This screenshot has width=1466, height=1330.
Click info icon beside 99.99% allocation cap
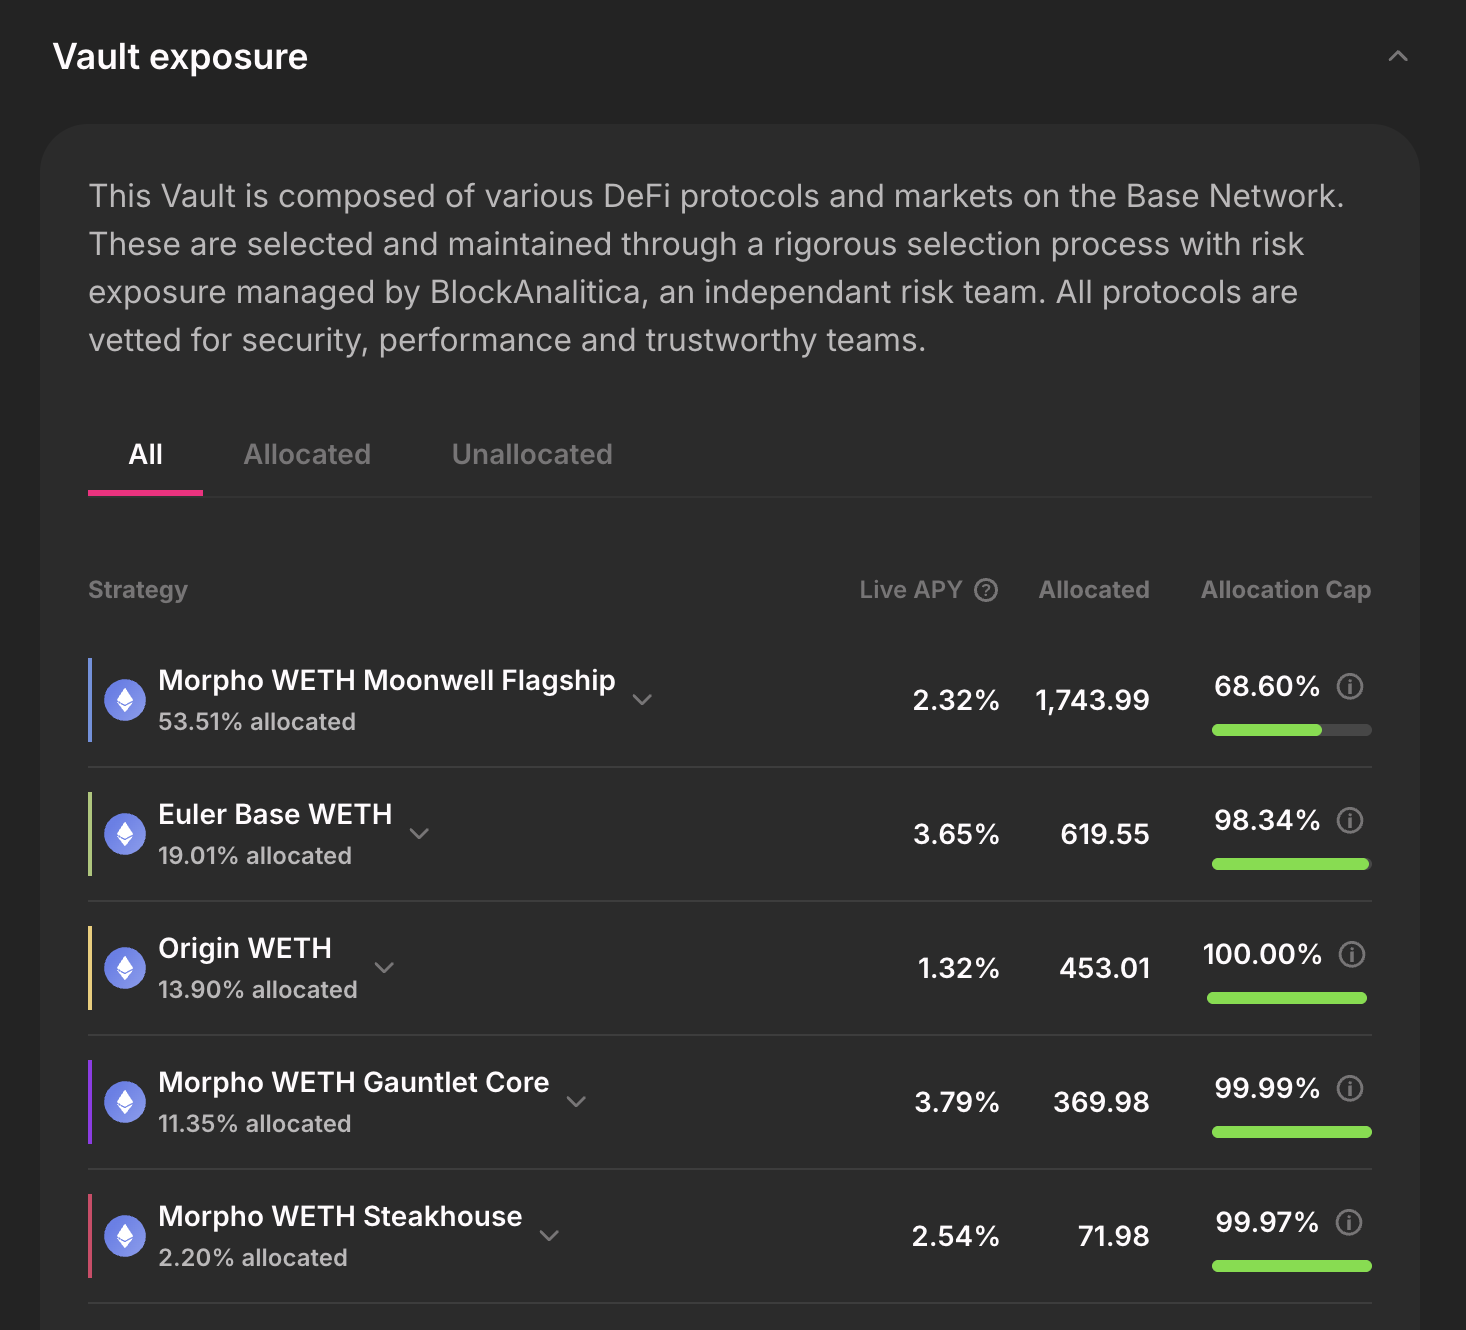[x=1350, y=1089]
